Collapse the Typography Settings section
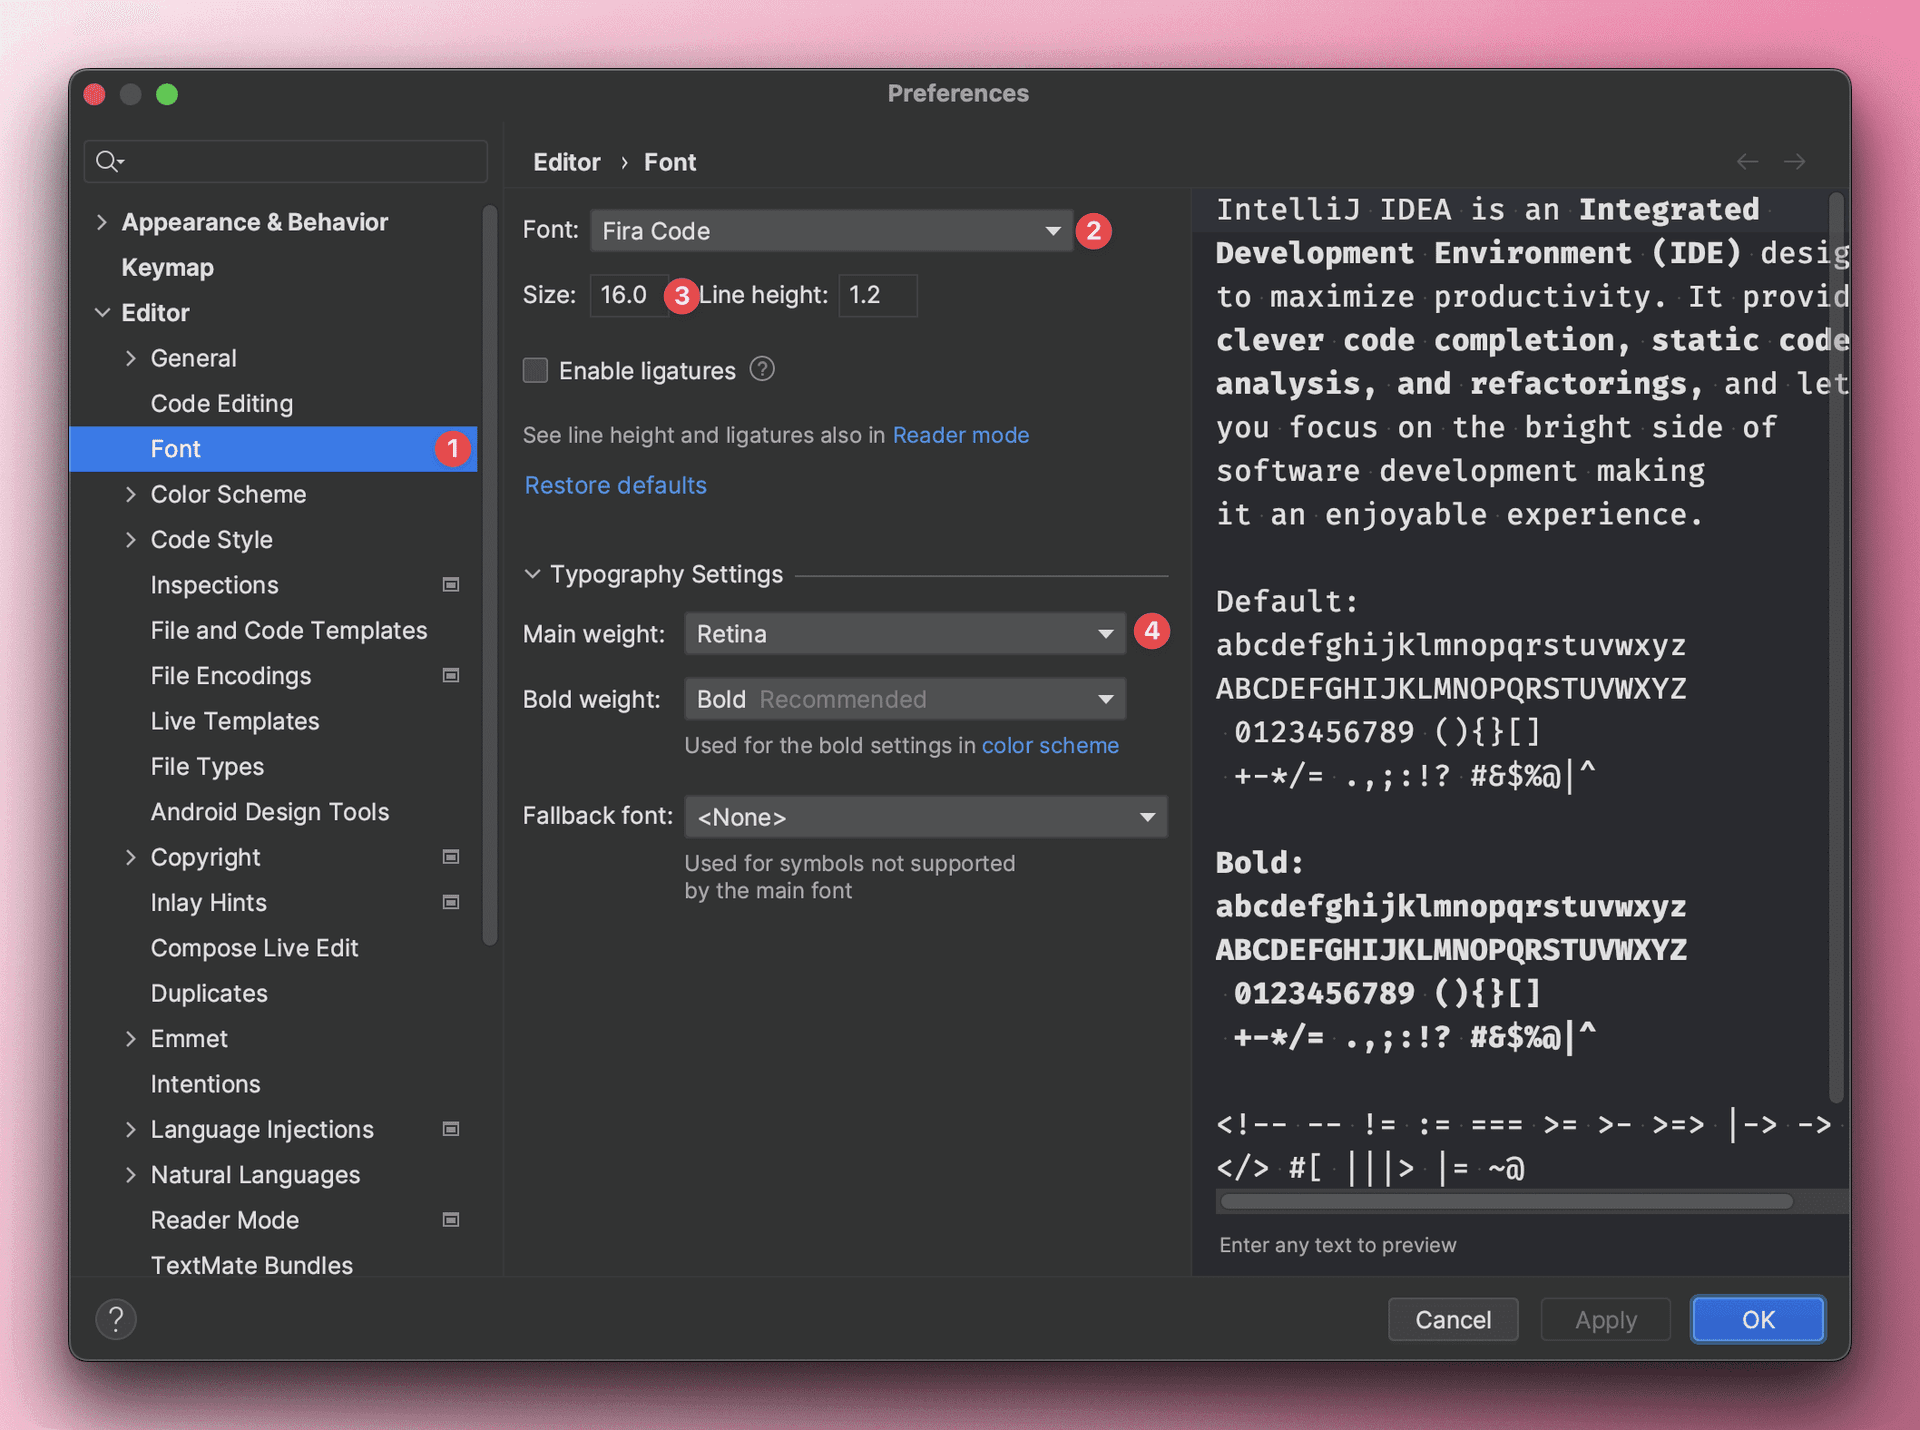The height and width of the screenshot is (1430, 1920). click(x=533, y=574)
